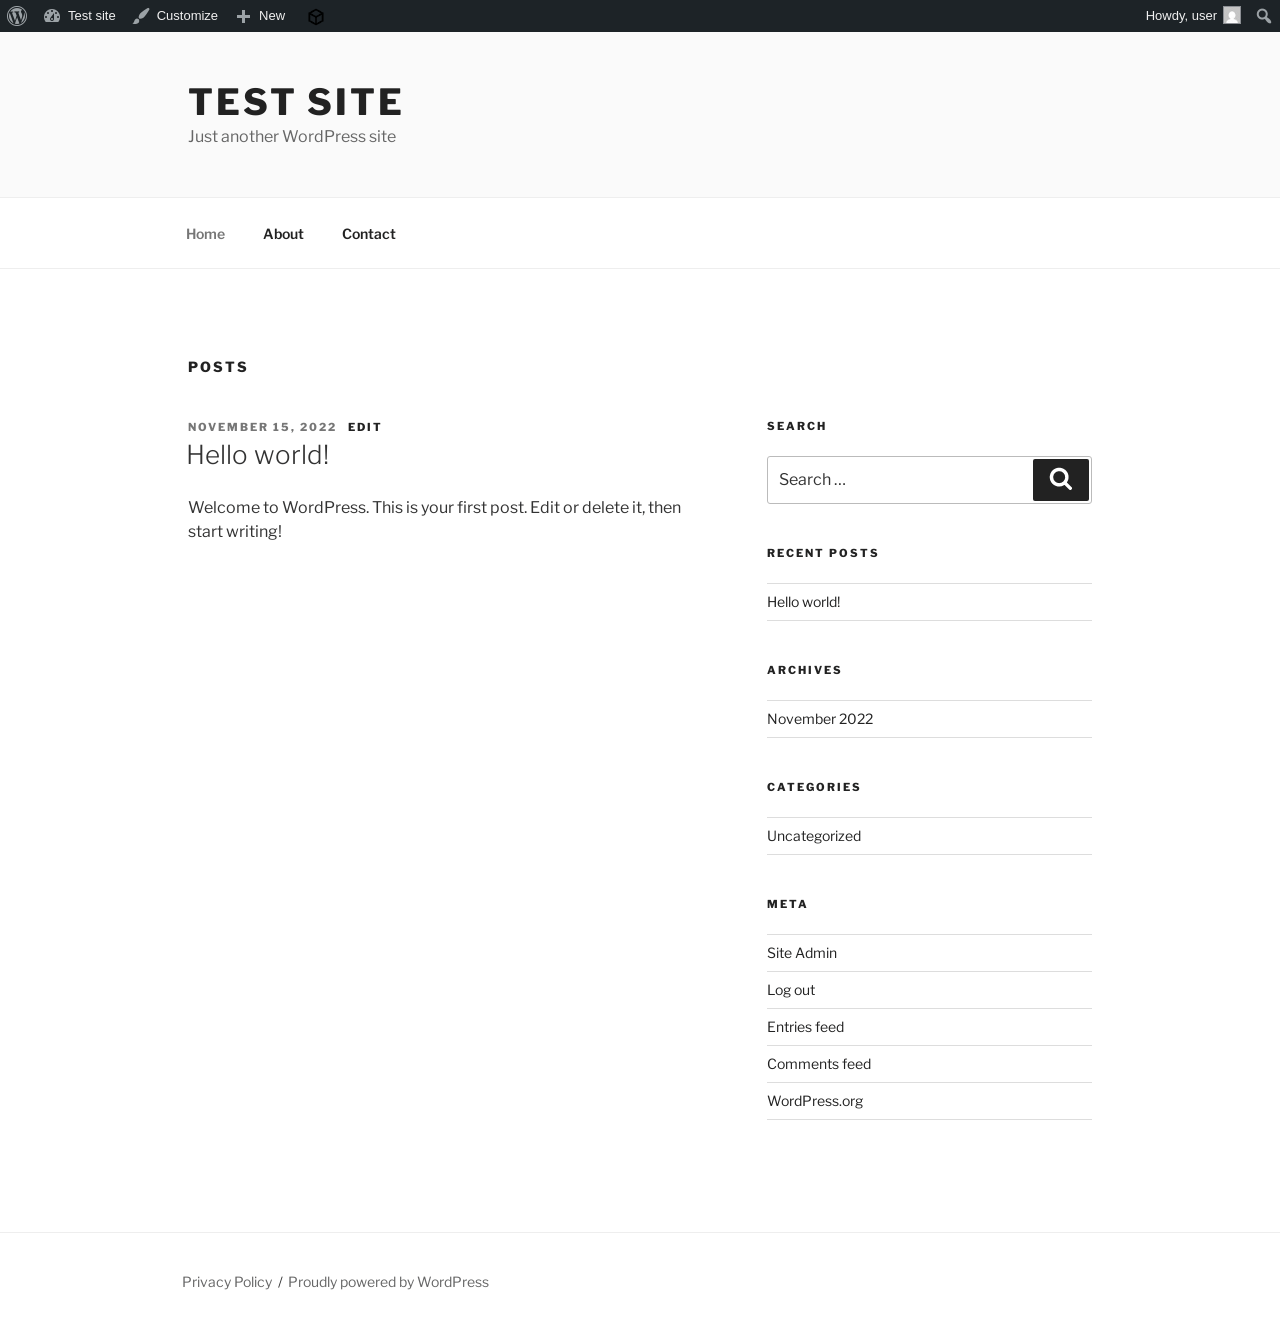
Task: Click the sidebar Search button icon
Action: 1061,480
